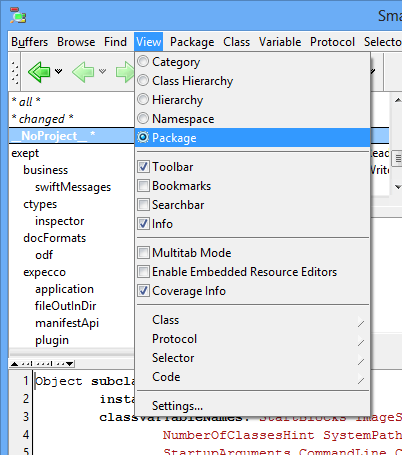This screenshot has height=455, width=402.
Task: Click the Smalltalk application icon in title bar
Action: coord(18,15)
